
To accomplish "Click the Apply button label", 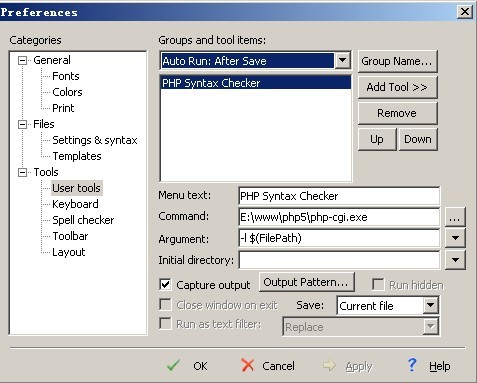I will coord(359,367).
